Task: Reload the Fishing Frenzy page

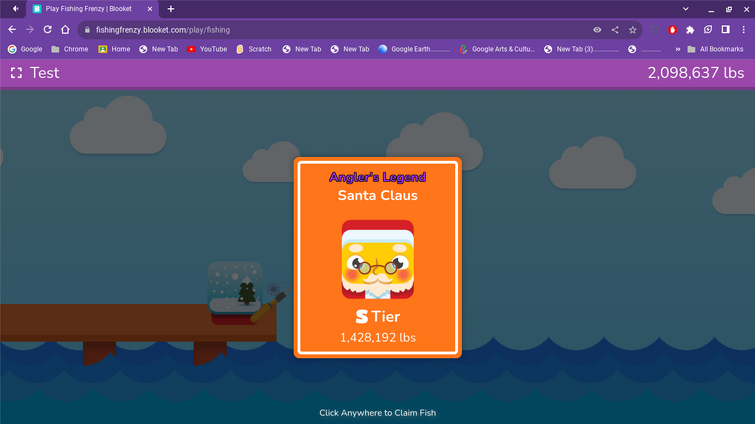Action: pyautogui.click(x=47, y=30)
